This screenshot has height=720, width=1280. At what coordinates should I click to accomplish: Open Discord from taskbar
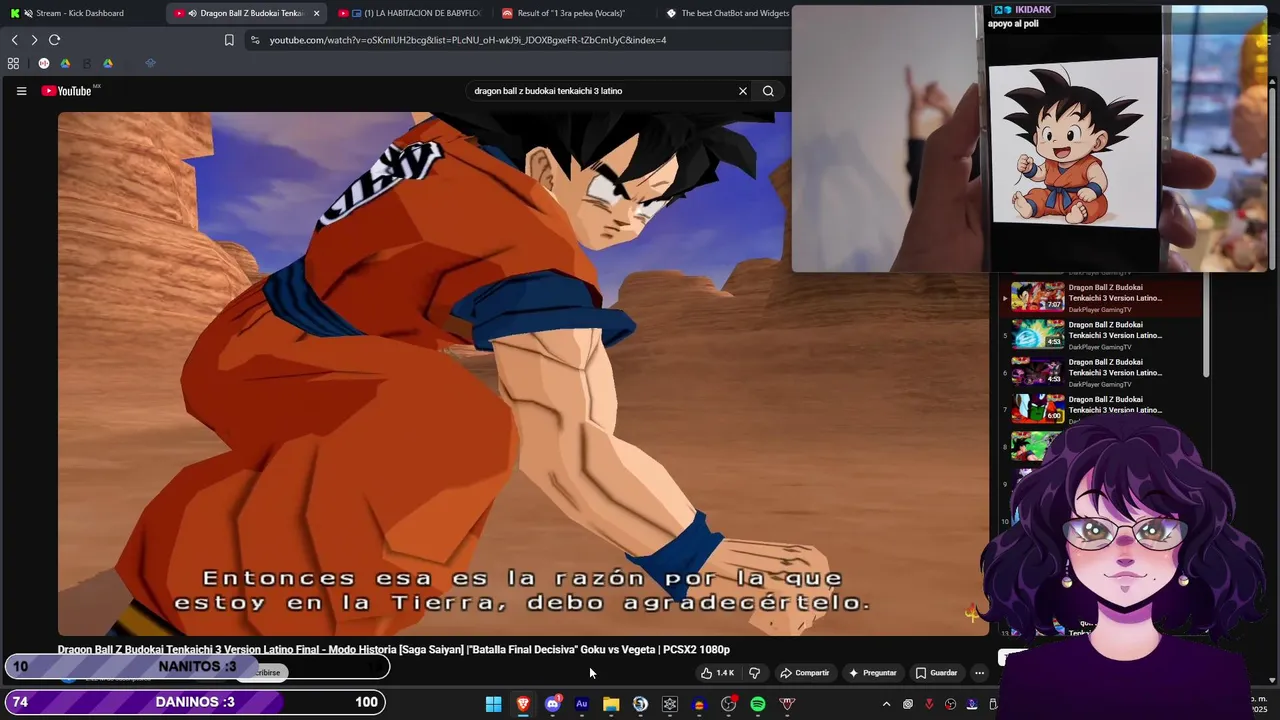pyautogui.click(x=552, y=704)
